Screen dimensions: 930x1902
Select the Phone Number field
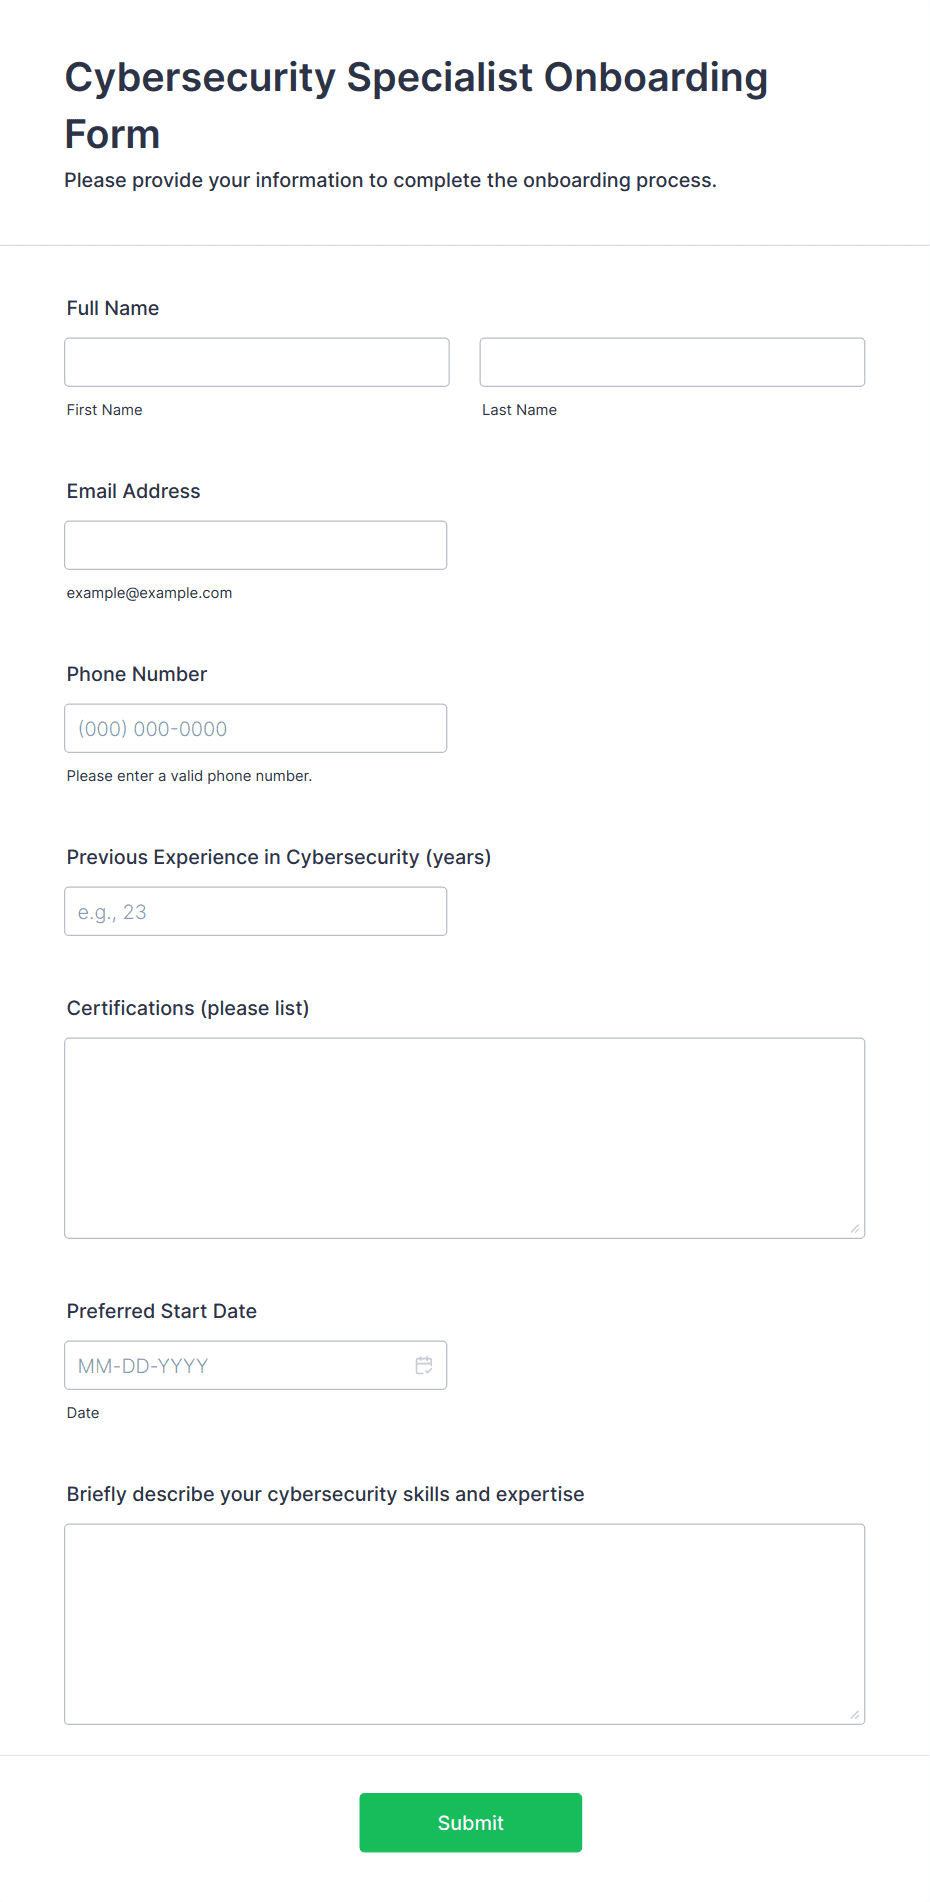pyautogui.click(x=256, y=728)
